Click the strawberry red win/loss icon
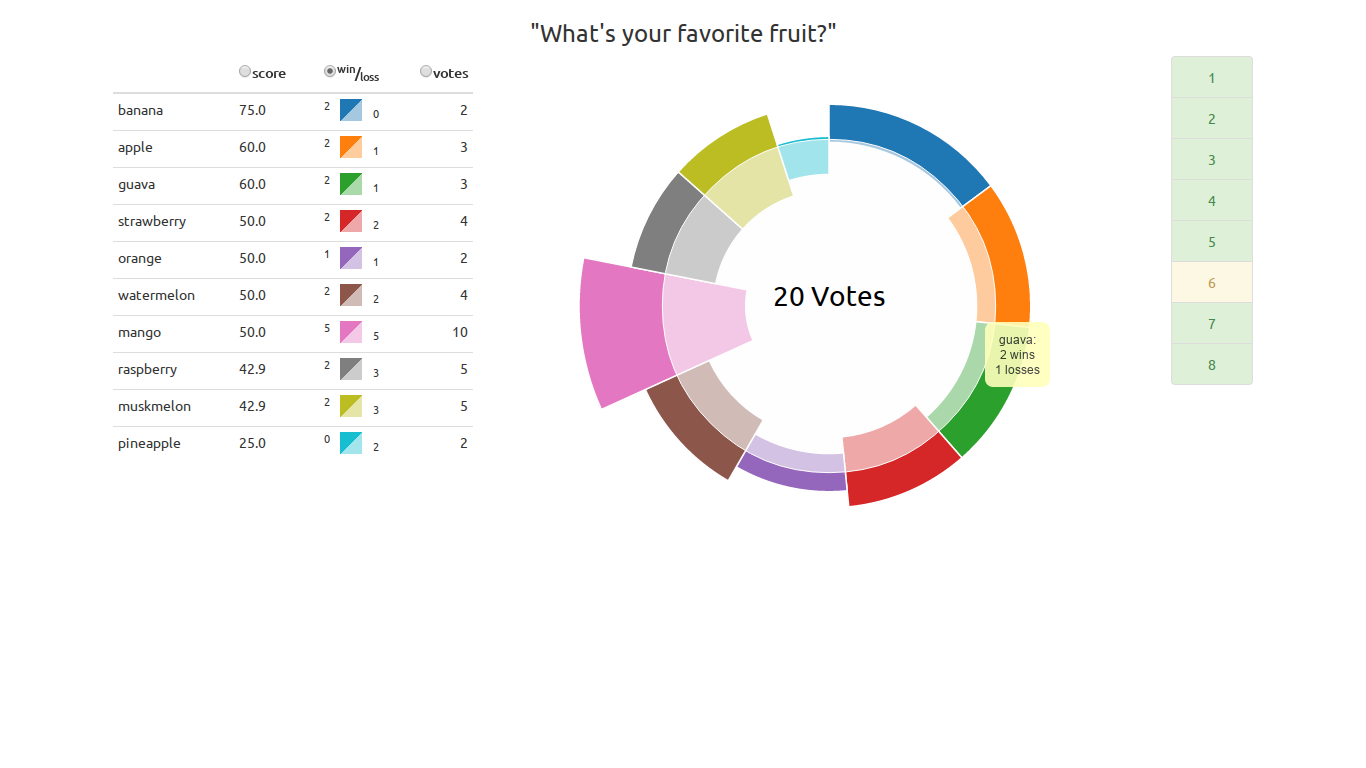This screenshot has height=768, width=1366. pyautogui.click(x=350, y=221)
